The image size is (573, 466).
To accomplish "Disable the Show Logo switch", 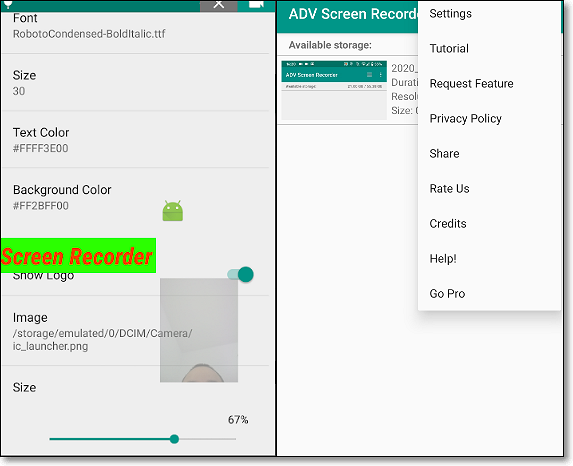I will pos(240,274).
